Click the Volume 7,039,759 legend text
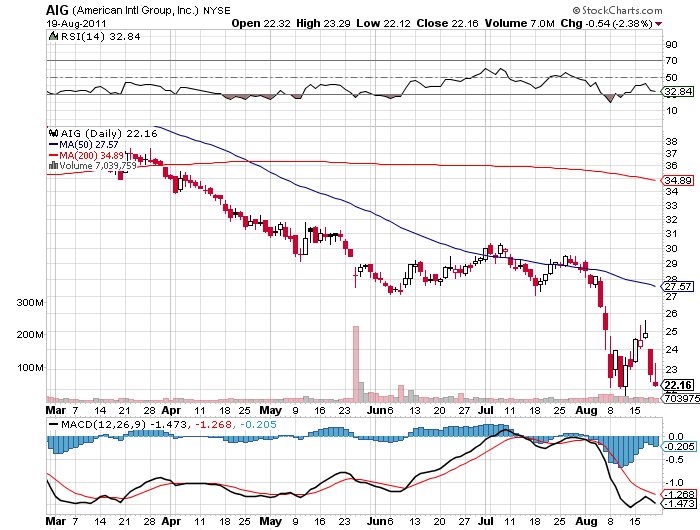Screen dimensions: 700x530 click(98, 166)
